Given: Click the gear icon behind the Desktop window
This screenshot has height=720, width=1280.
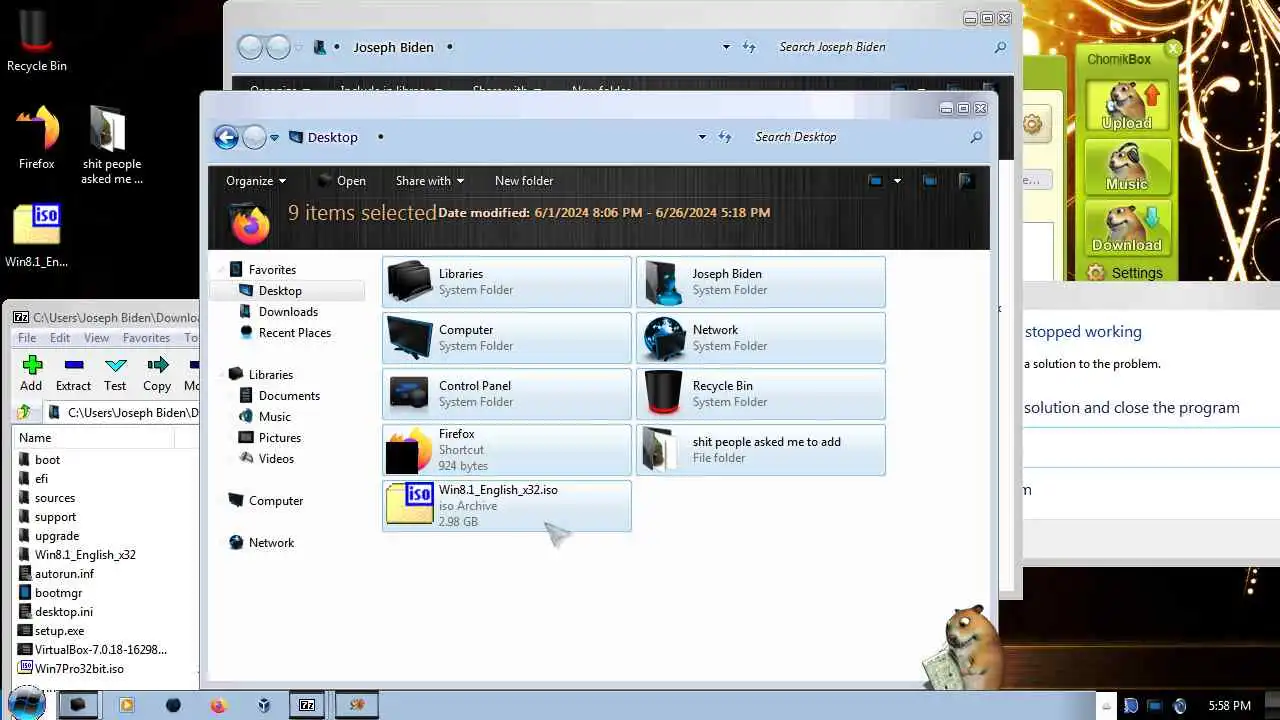Looking at the screenshot, I should pyautogui.click(x=1032, y=125).
